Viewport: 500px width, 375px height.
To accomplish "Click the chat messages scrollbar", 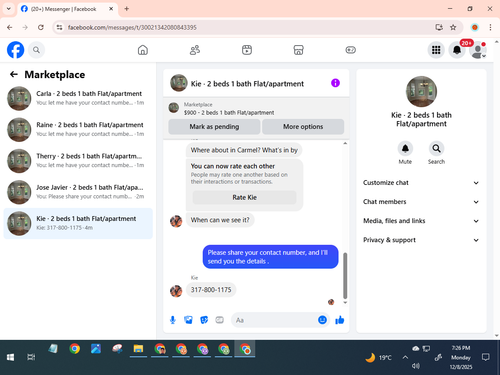I will click(345, 275).
